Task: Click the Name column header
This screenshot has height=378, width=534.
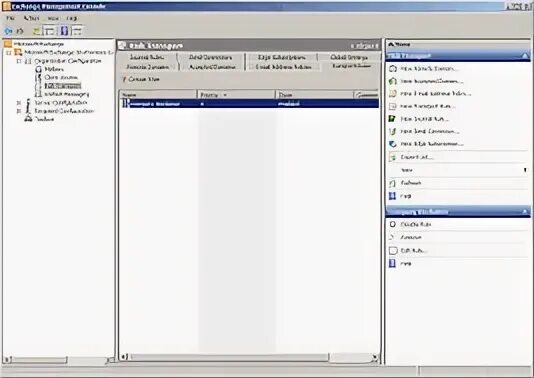Action: (158, 95)
